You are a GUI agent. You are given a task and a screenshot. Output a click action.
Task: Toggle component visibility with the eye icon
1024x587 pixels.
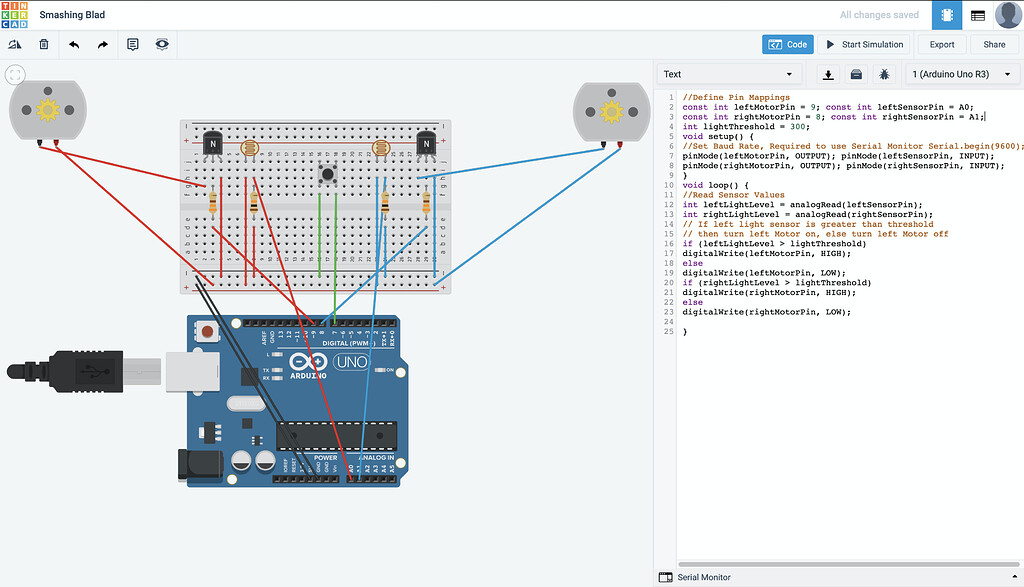click(x=161, y=44)
